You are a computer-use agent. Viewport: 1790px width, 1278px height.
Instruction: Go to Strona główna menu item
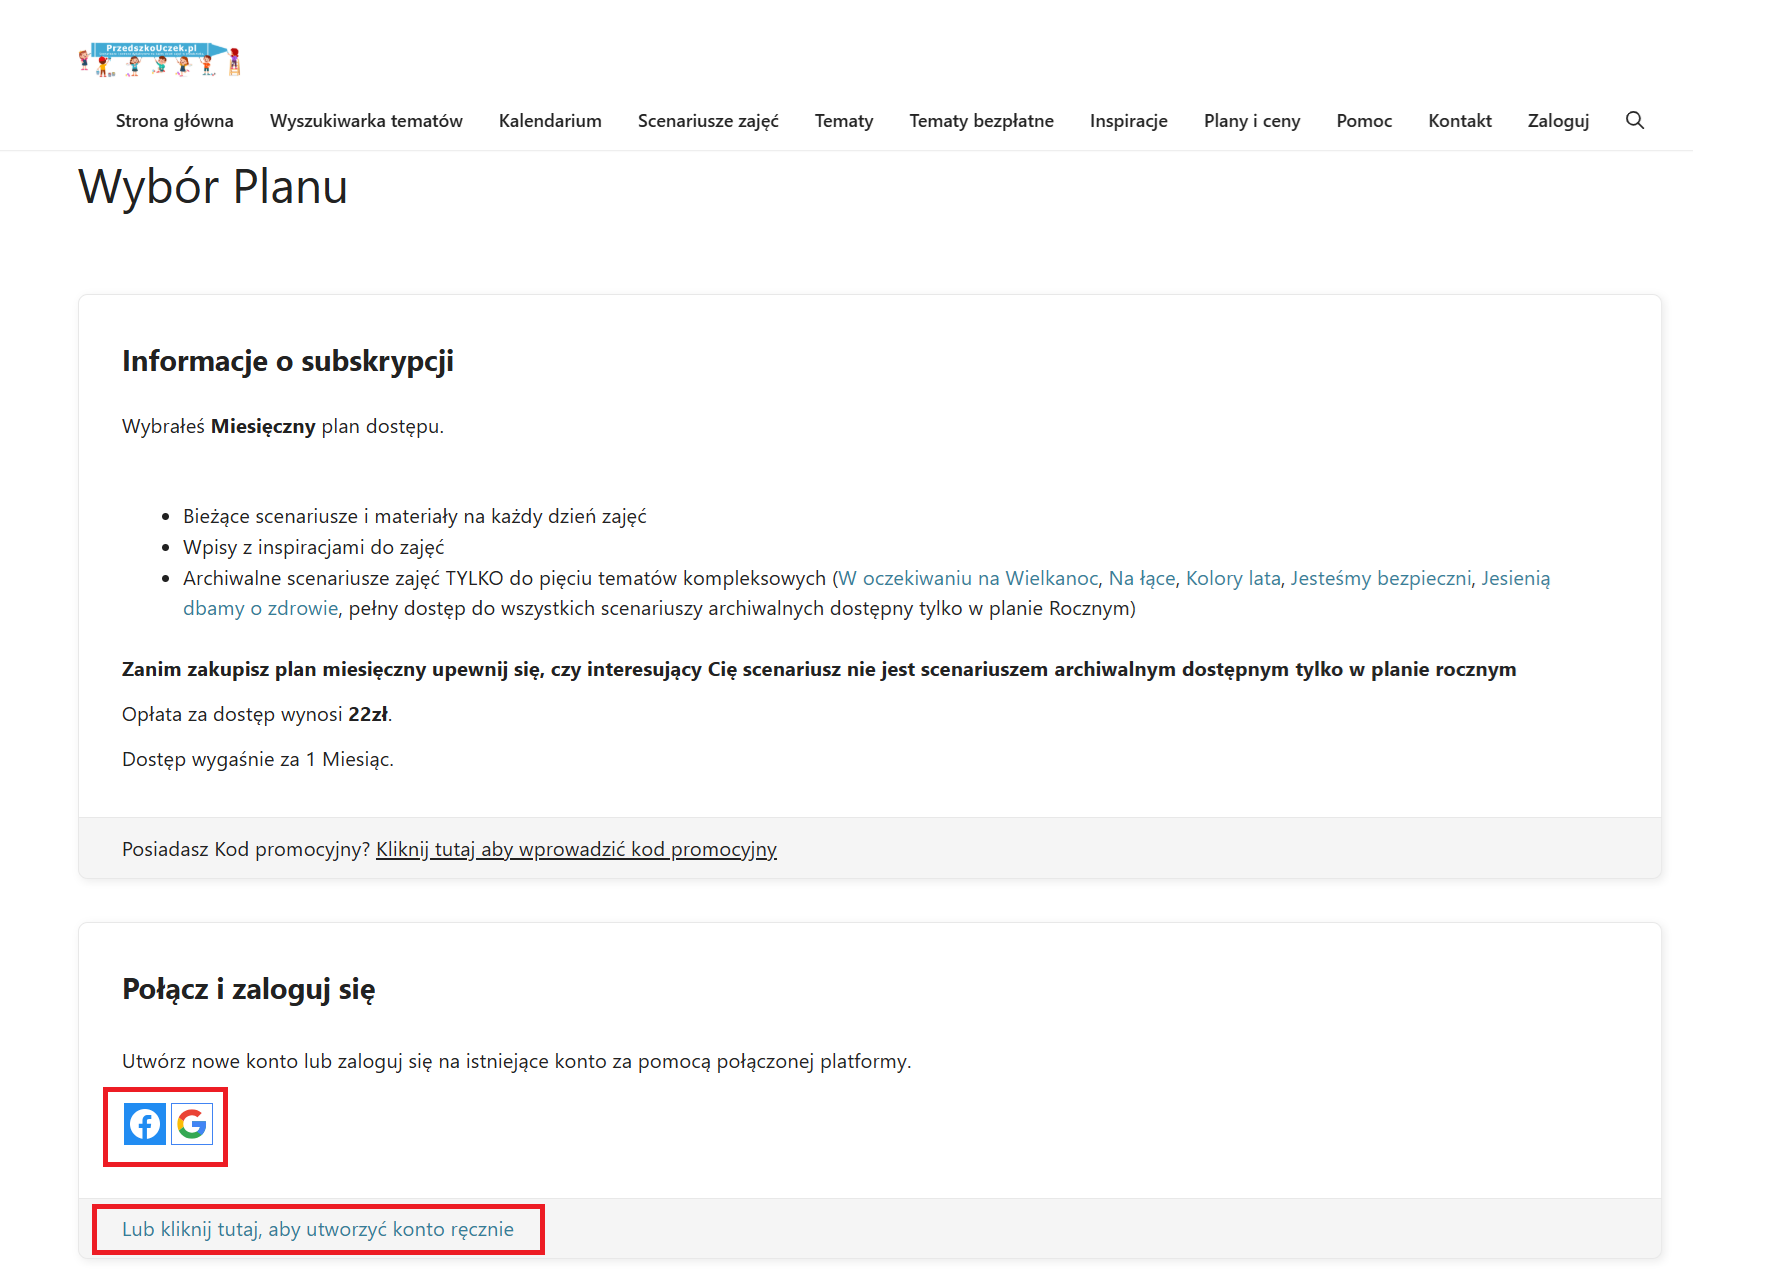tap(174, 121)
